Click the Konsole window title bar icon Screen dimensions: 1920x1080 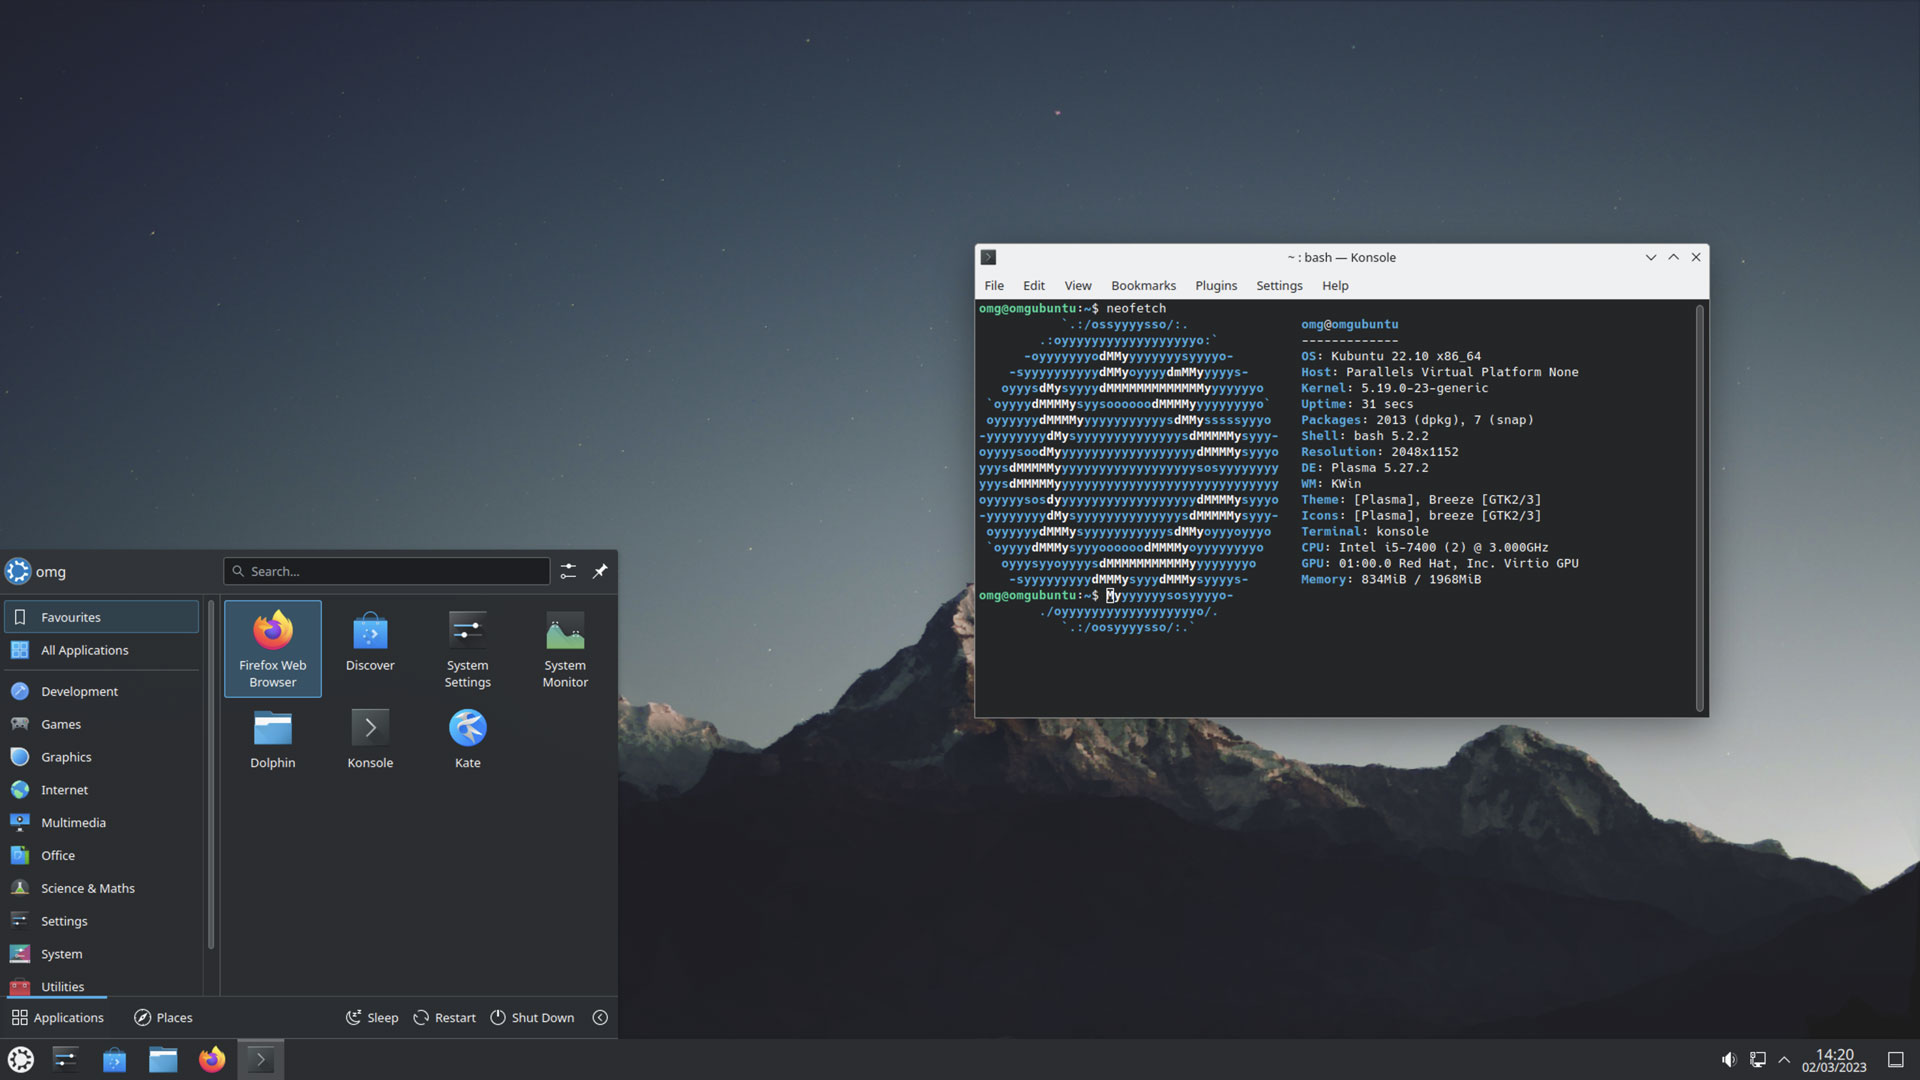click(x=988, y=257)
